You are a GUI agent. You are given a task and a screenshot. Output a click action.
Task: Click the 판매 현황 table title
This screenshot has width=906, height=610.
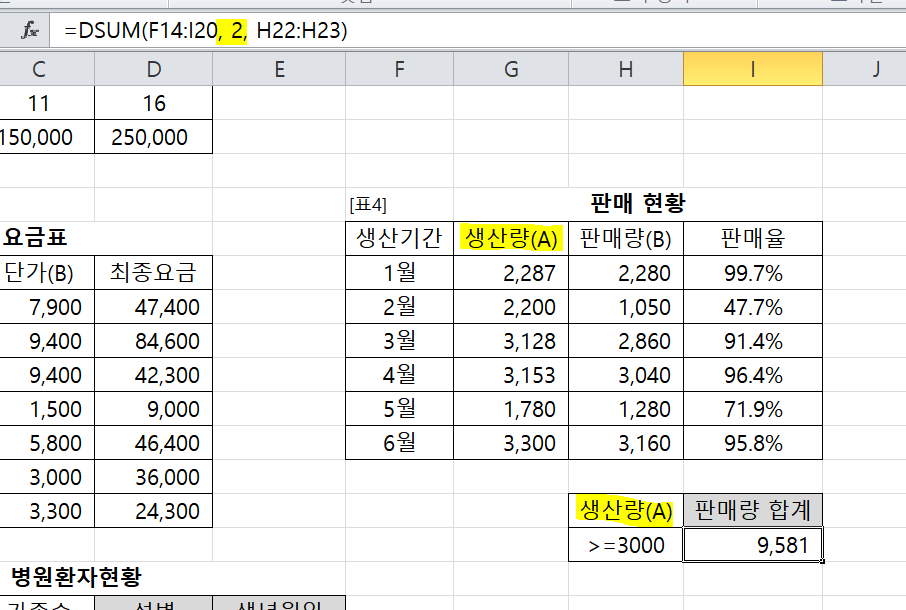point(639,204)
